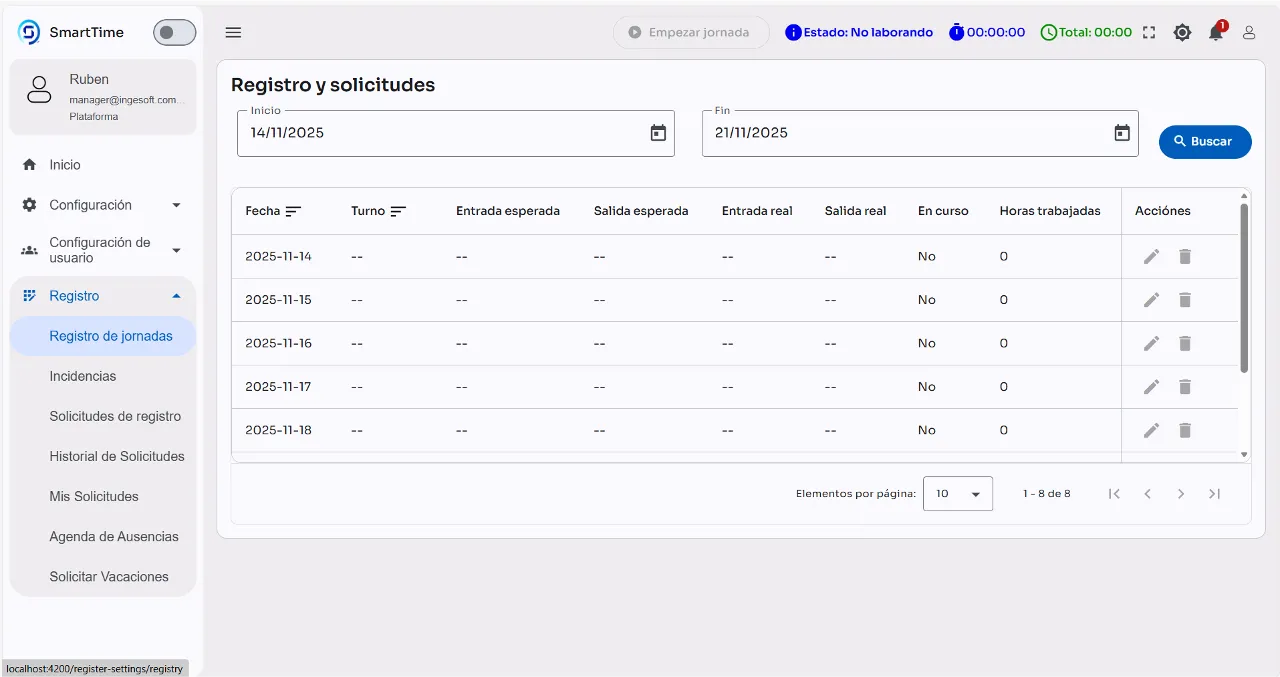Select Incidencias in the sidebar
This screenshot has height=677, width=1280.
pyautogui.click(x=83, y=376)
